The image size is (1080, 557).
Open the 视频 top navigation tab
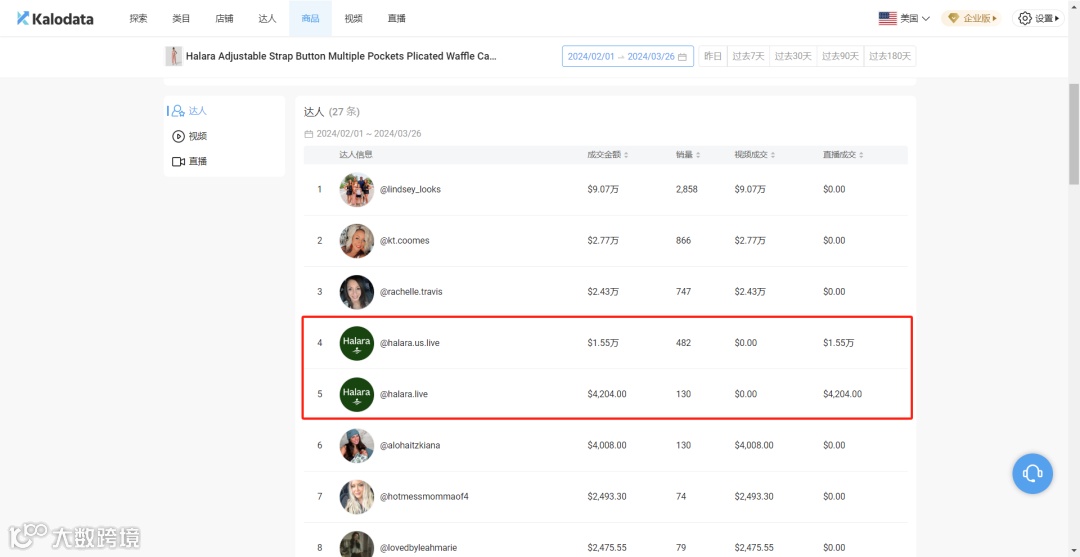tap(353, 19)
